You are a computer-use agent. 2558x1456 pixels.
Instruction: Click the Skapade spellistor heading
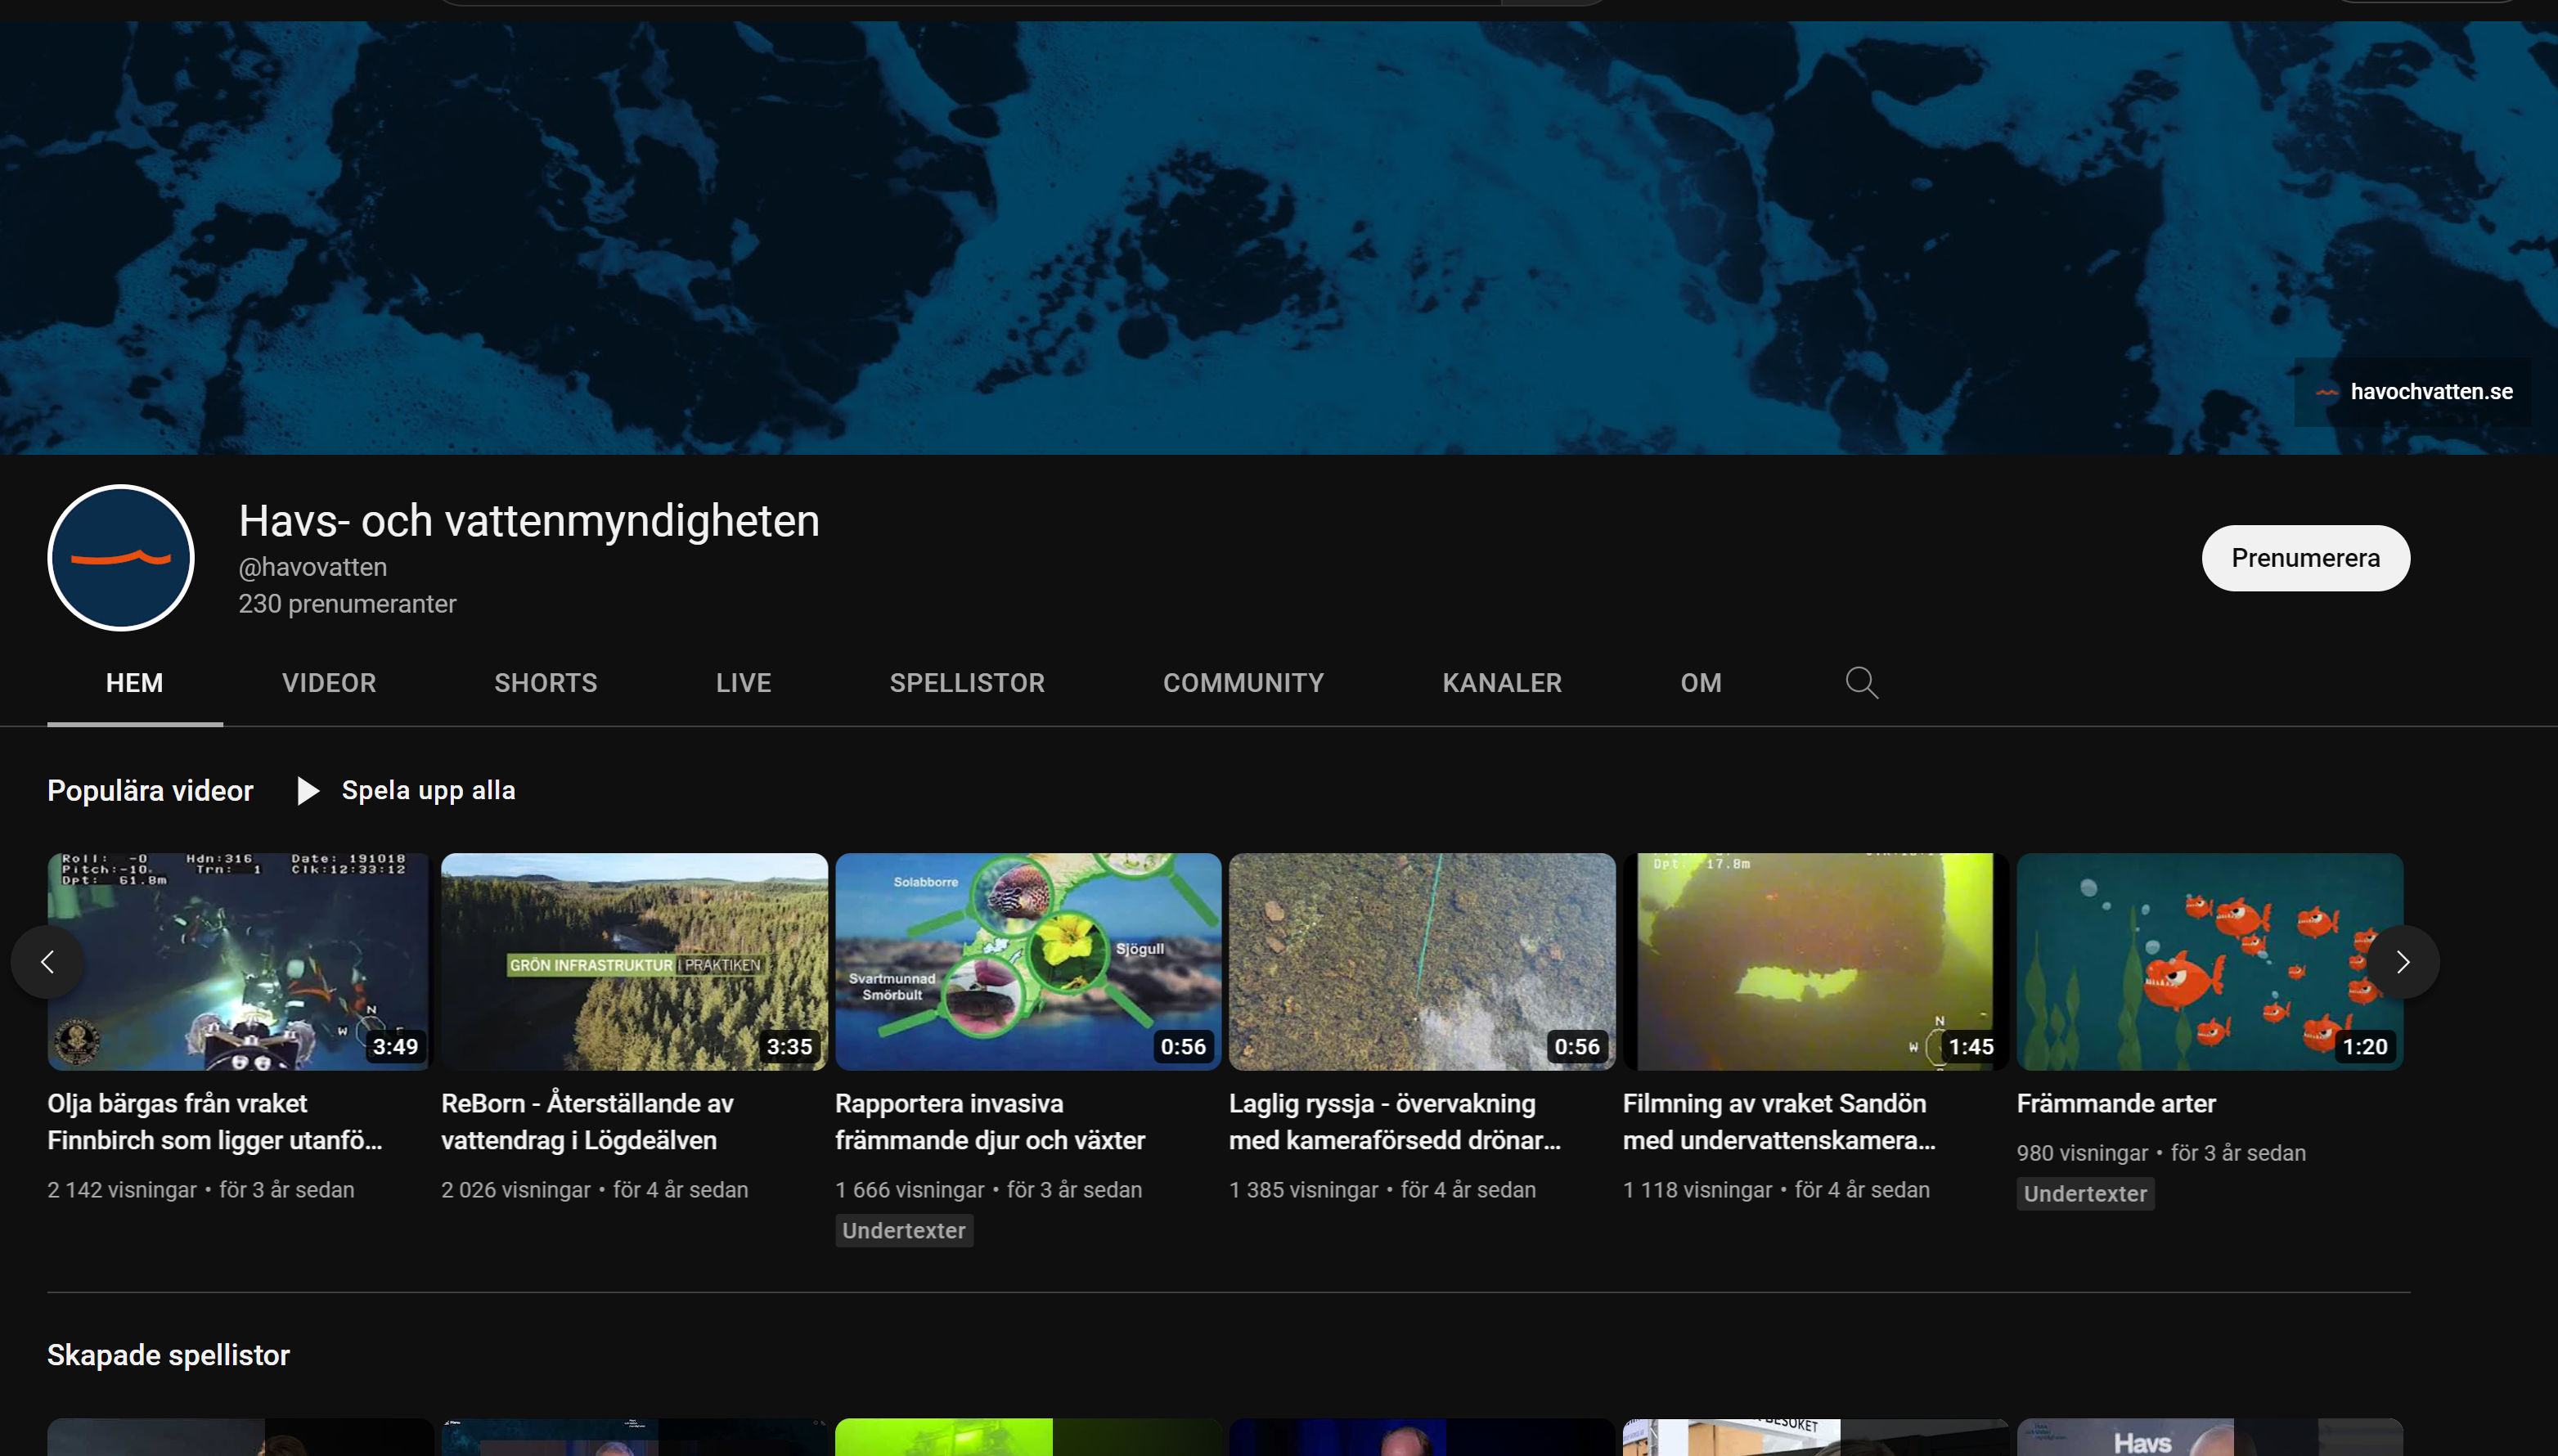tap(168, 1355)
